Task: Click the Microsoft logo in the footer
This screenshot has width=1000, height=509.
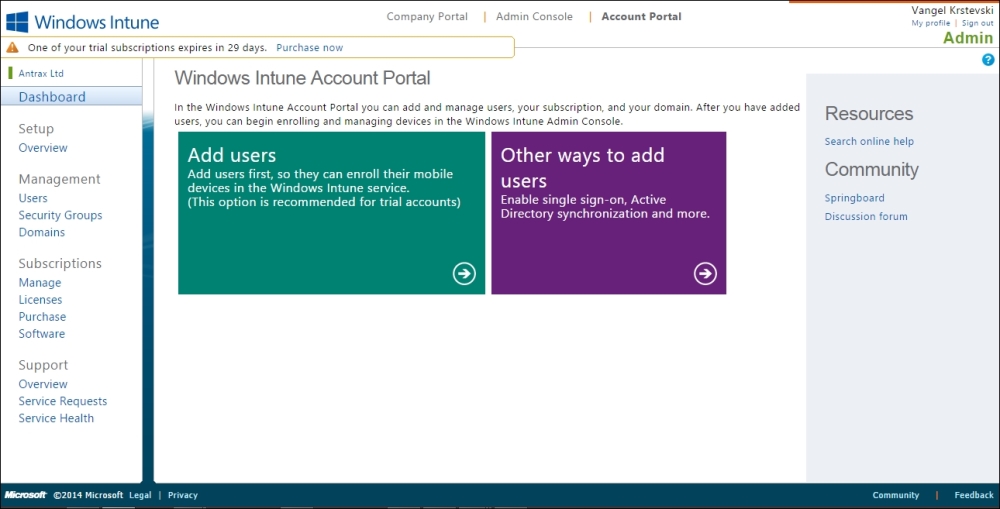Action: coord(26,495)
